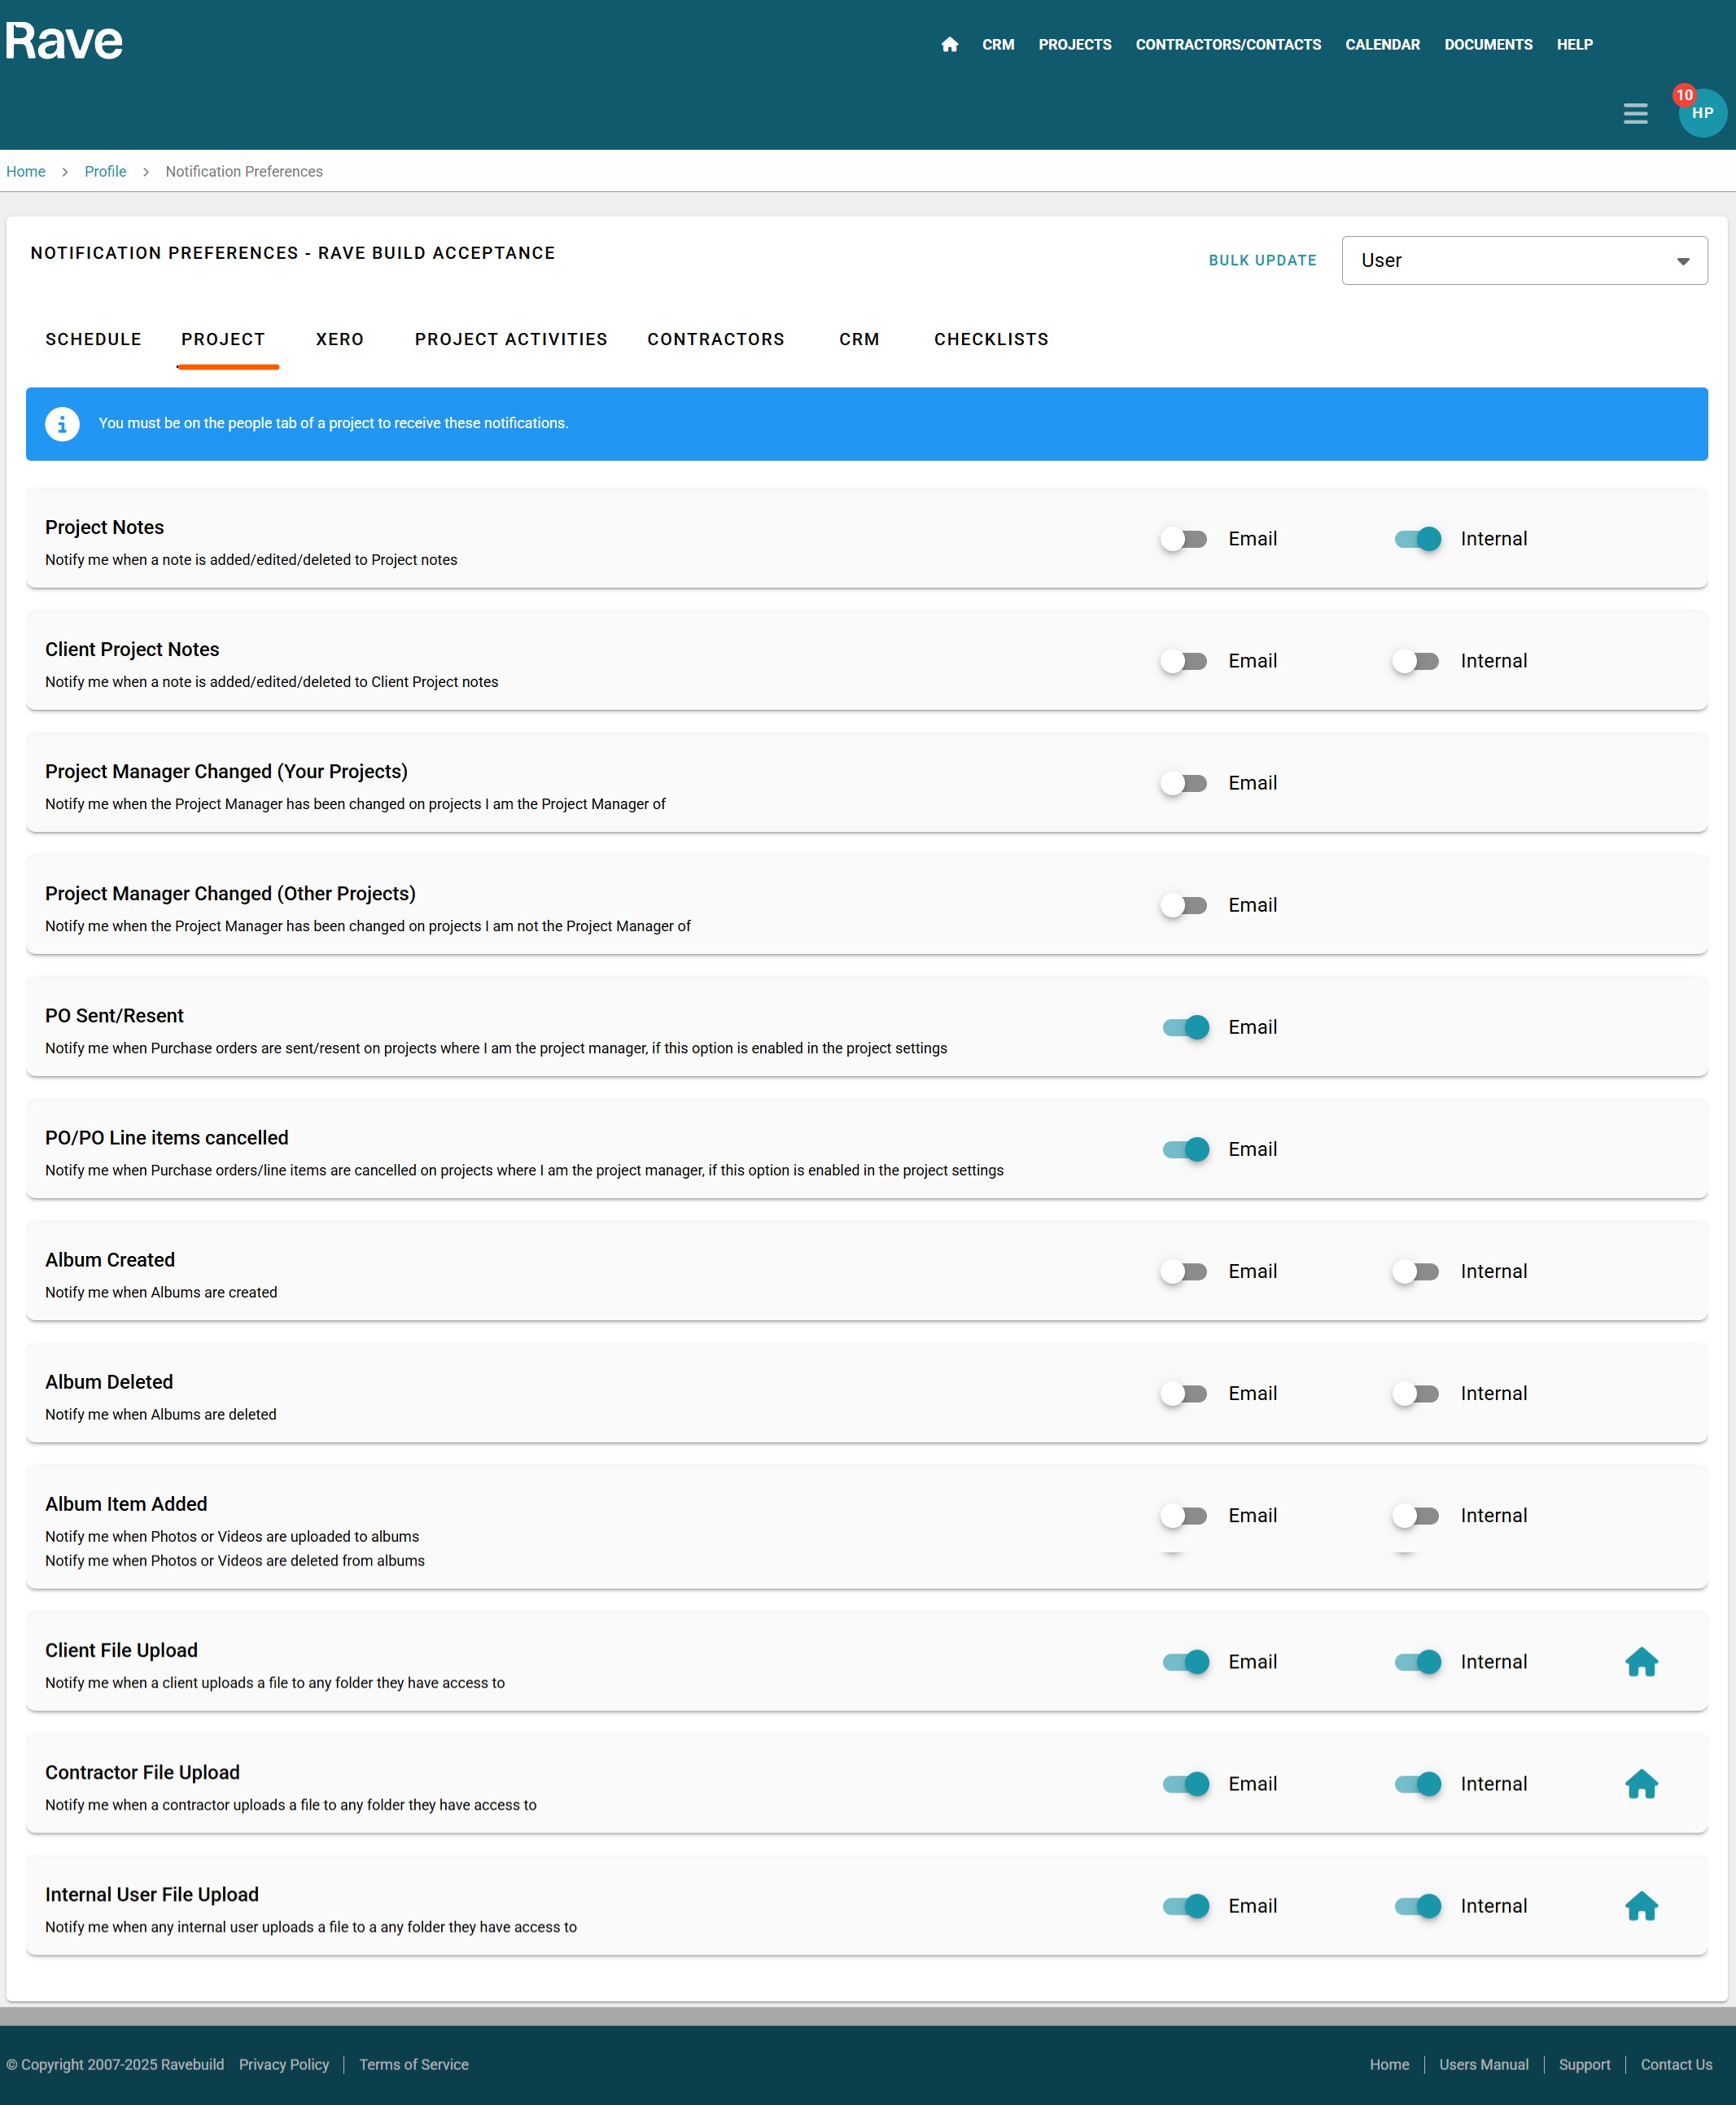1736x2105 pixels.
Task: Open the hamburger menu icon
Action: coord(1635,113)
